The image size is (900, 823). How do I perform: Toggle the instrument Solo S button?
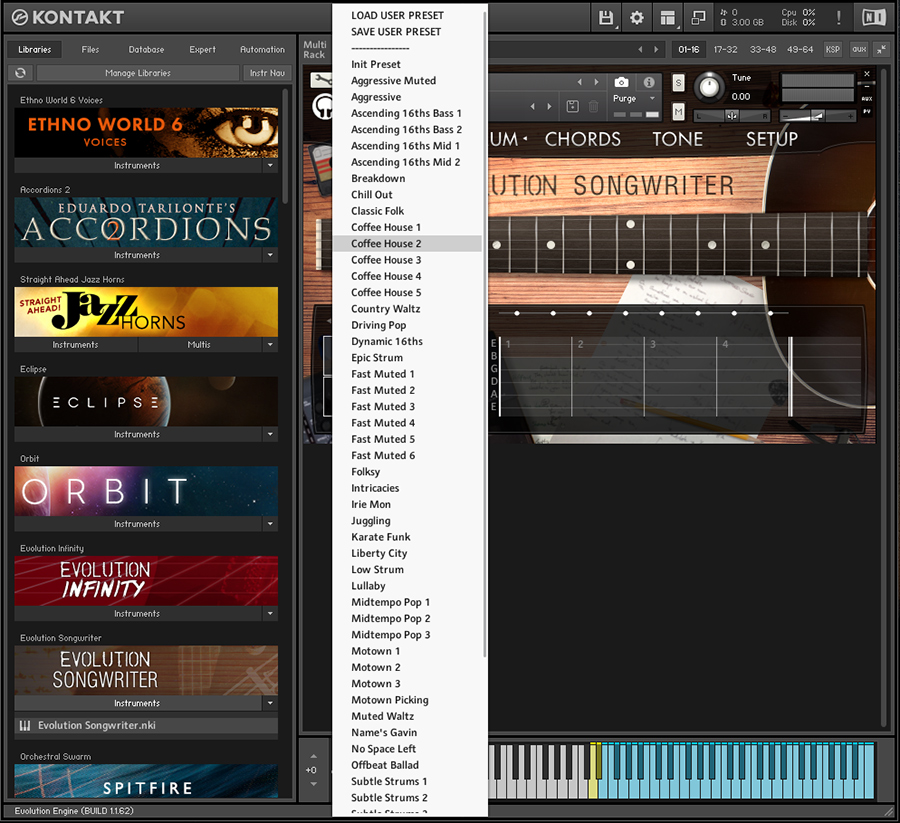(x=678, y=83)
